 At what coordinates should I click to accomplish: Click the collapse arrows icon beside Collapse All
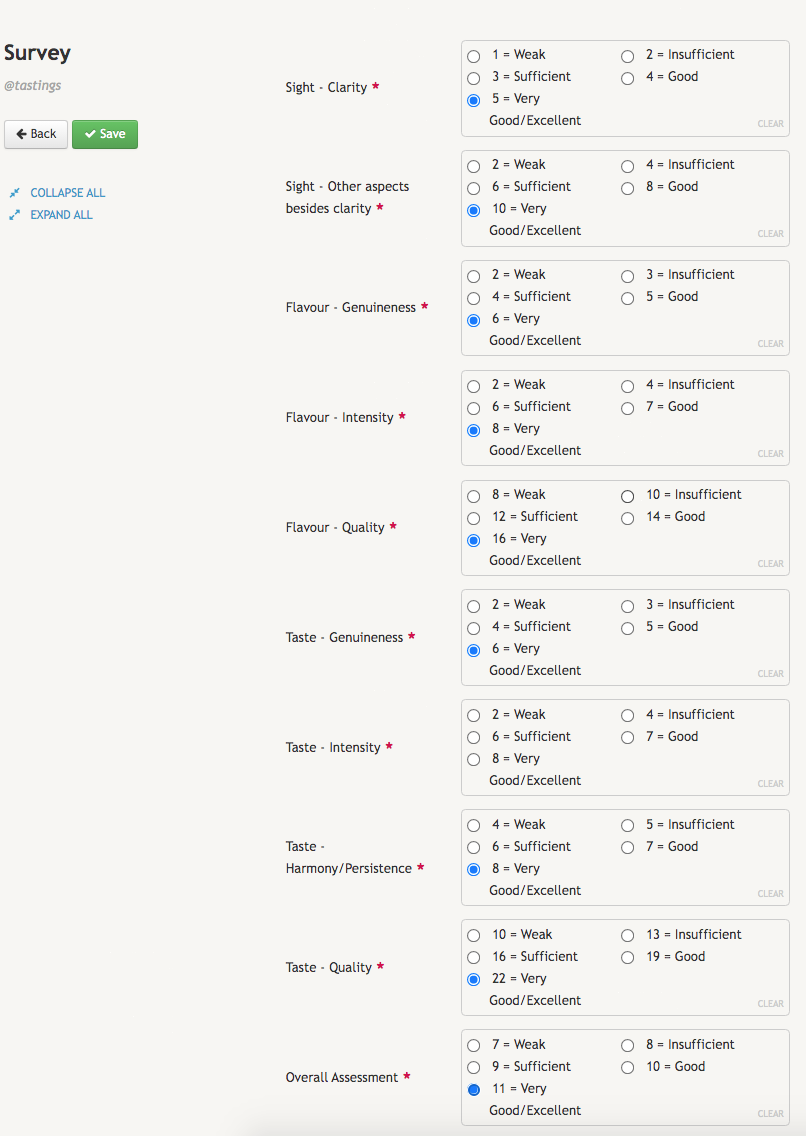coord(15,193)
